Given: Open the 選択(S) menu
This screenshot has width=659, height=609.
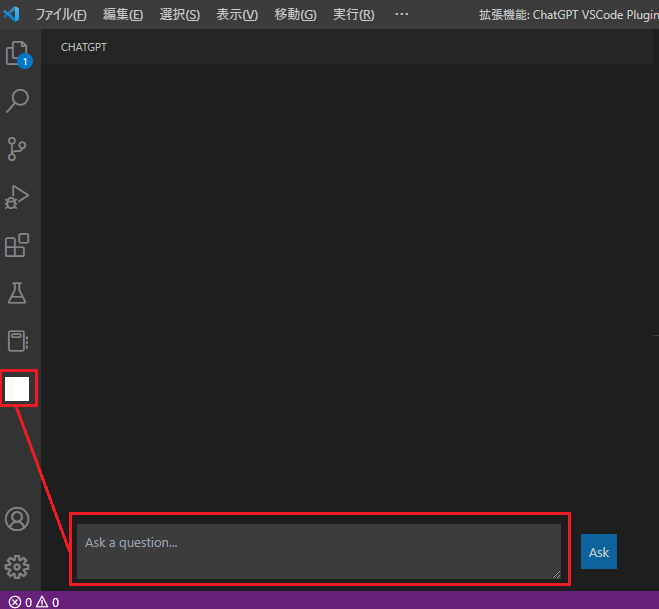Looking at the screenshot, I should click(x=179, y=15).
